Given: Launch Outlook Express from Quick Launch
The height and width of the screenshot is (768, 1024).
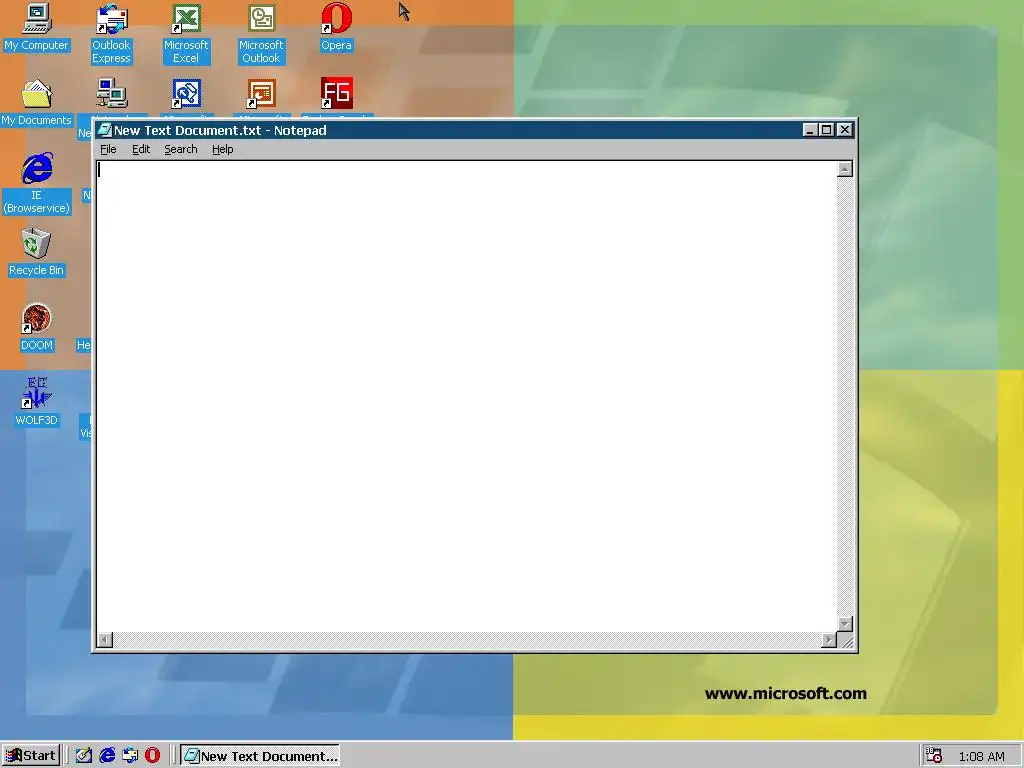Looking at the screenshot, I should tap(130, 756).
